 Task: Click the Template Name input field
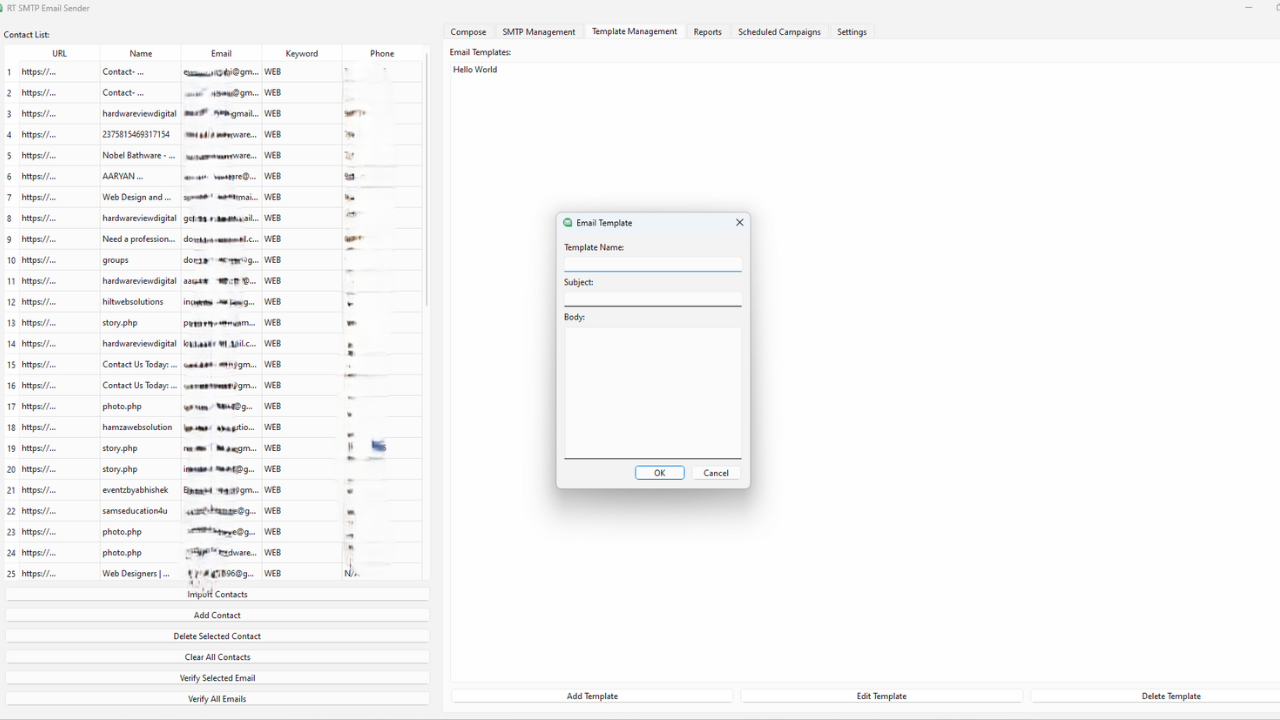pos(652,263)
